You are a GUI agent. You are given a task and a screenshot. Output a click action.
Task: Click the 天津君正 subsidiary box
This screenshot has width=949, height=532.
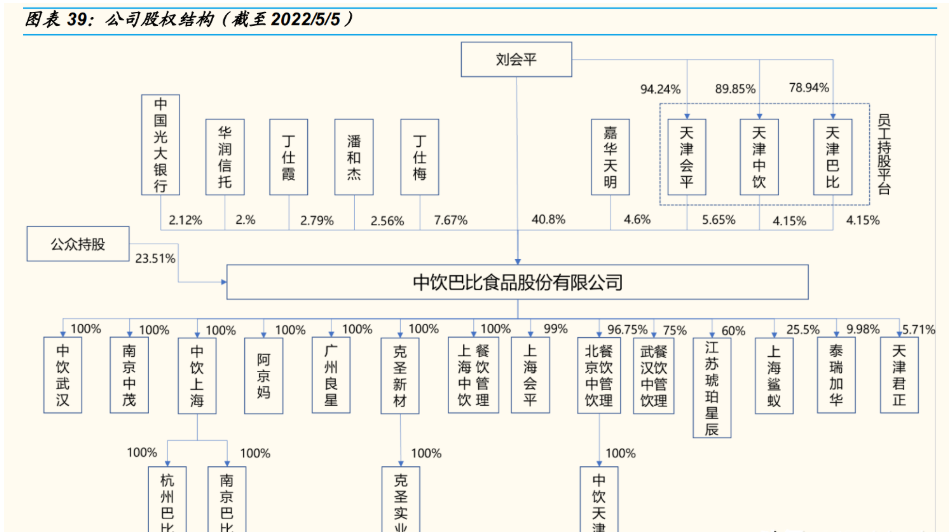[899, 375]
